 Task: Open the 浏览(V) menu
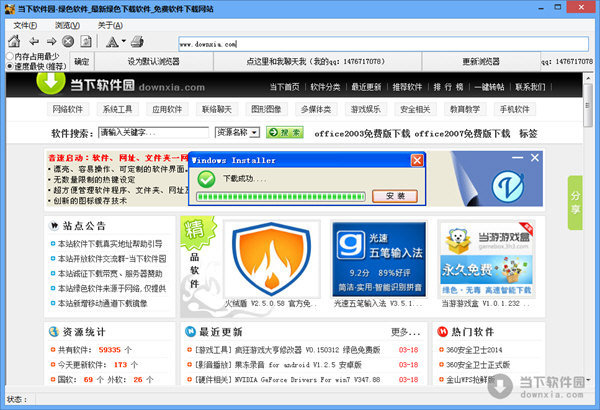(x=67, y=25)
